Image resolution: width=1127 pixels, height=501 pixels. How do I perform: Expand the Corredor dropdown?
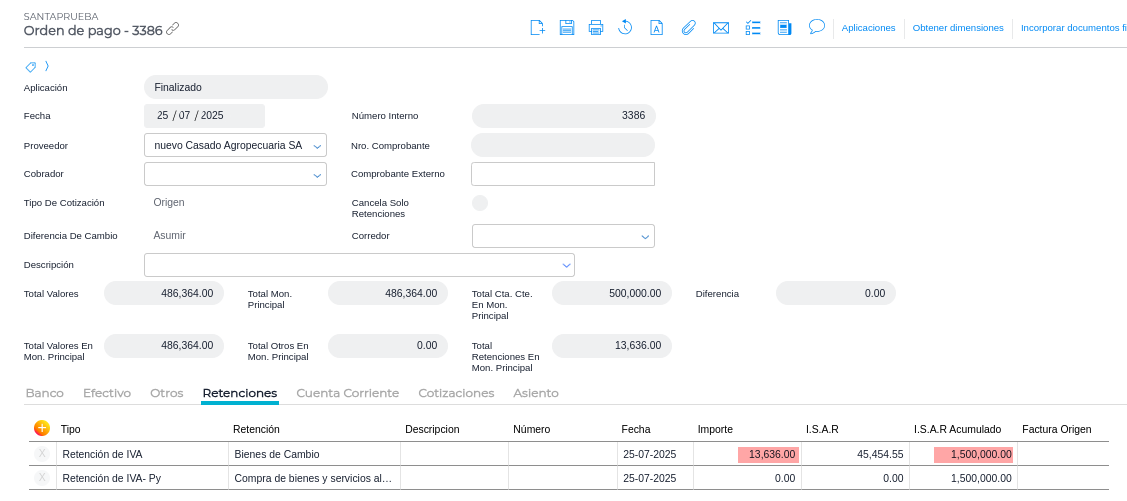(x=645, y=237)
